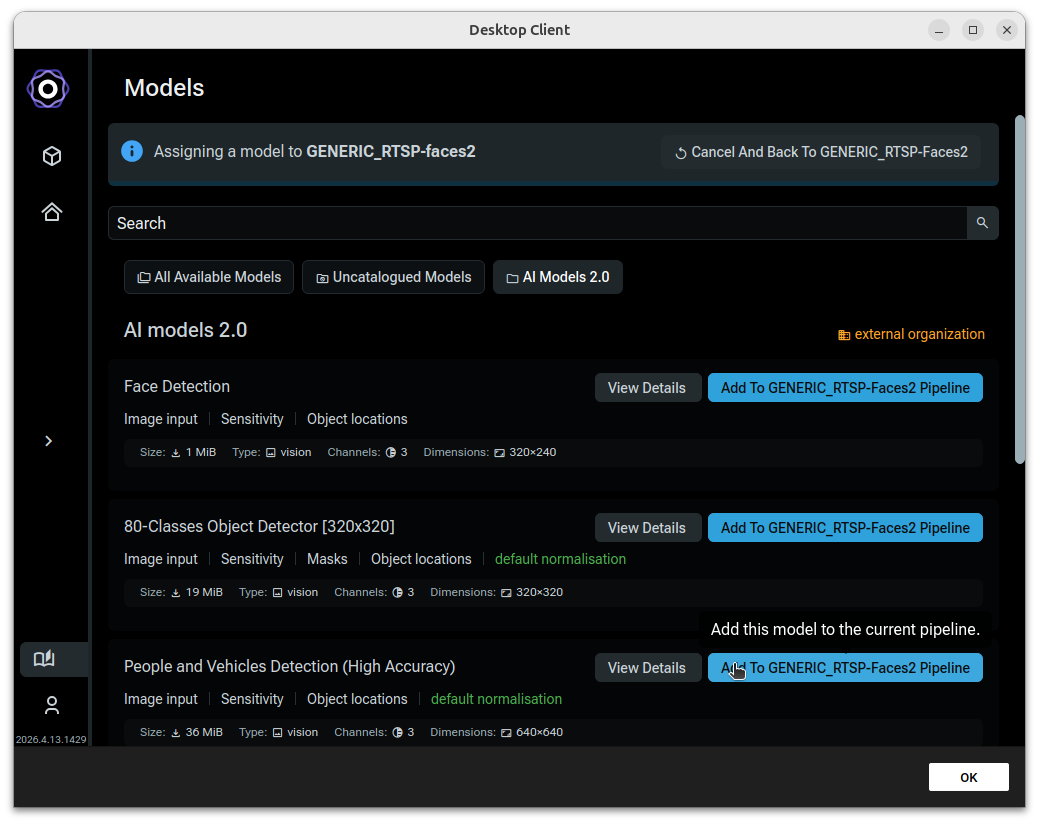Viewport: 1039px width, 824px height.
Task: Go to home via the sidebar house icon
Action: (x=52, y=212)
